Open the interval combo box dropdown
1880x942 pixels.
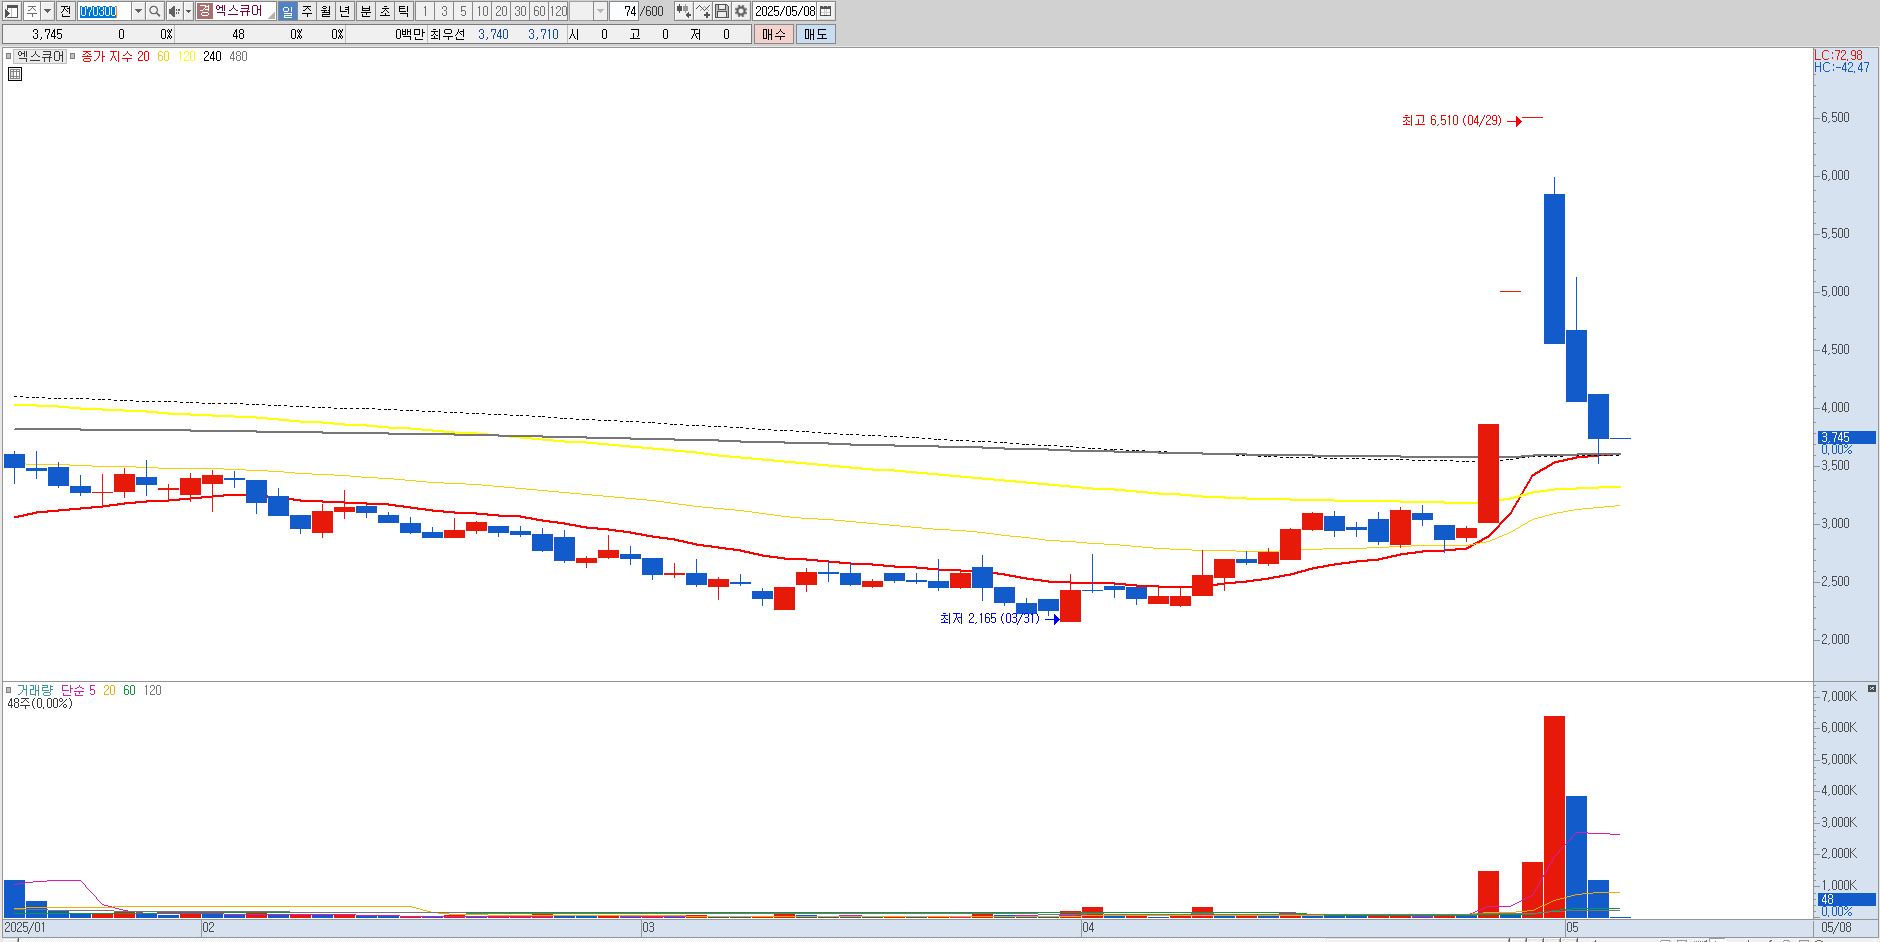tap(600, 11)
